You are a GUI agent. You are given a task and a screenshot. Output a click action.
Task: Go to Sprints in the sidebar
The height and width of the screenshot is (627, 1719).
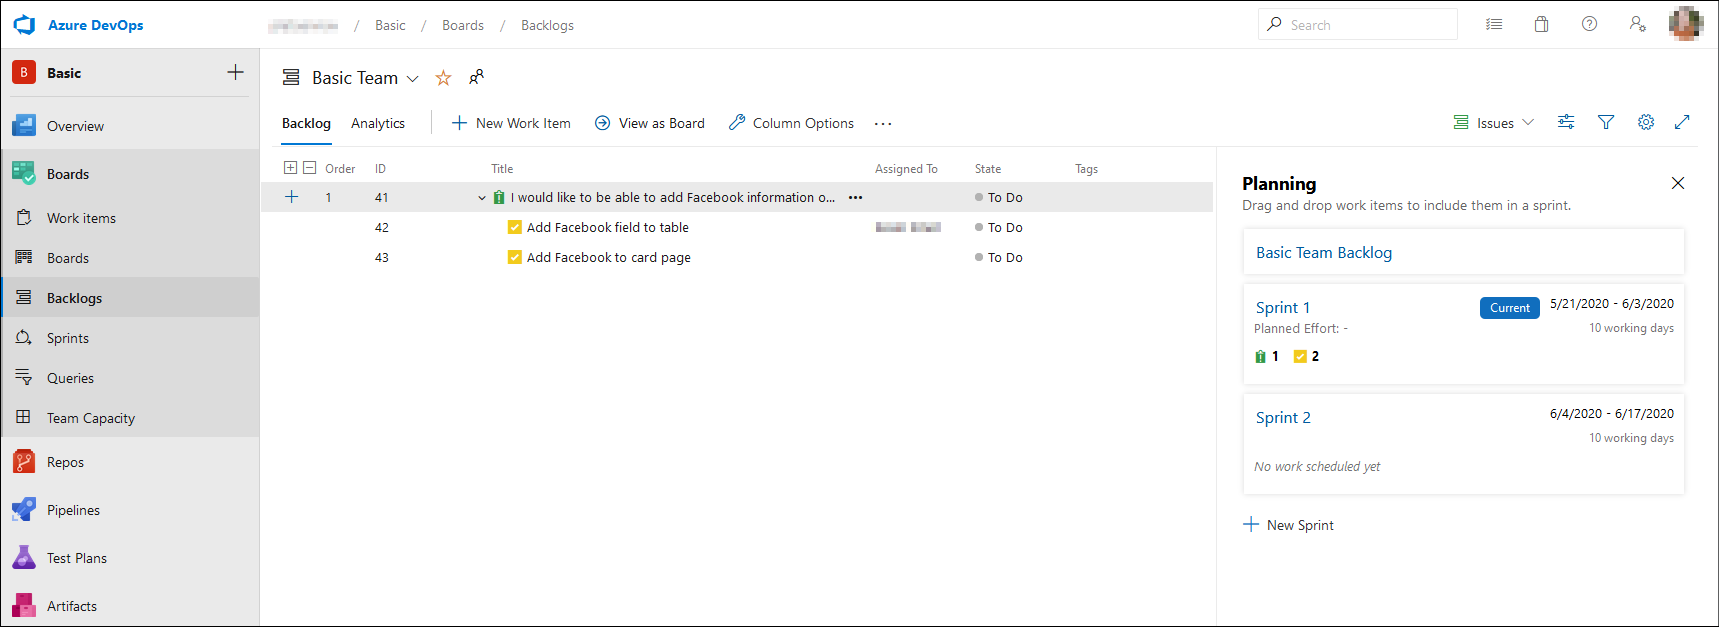click(68, 338)
